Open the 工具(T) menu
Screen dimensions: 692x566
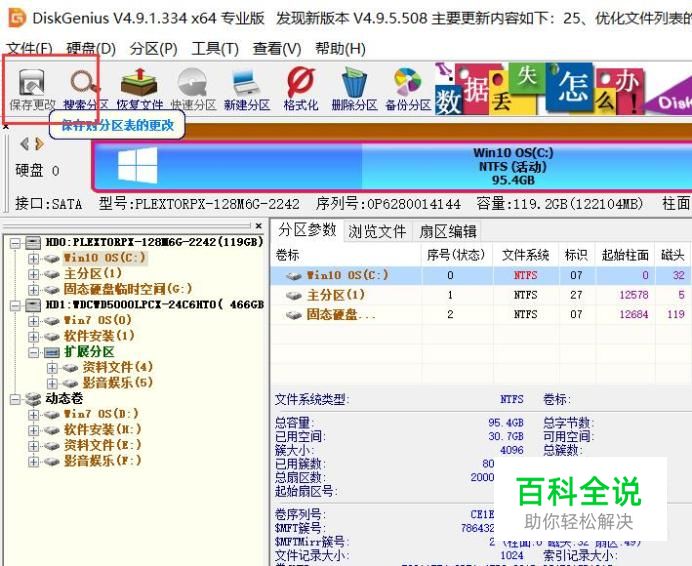coord(215,48)
